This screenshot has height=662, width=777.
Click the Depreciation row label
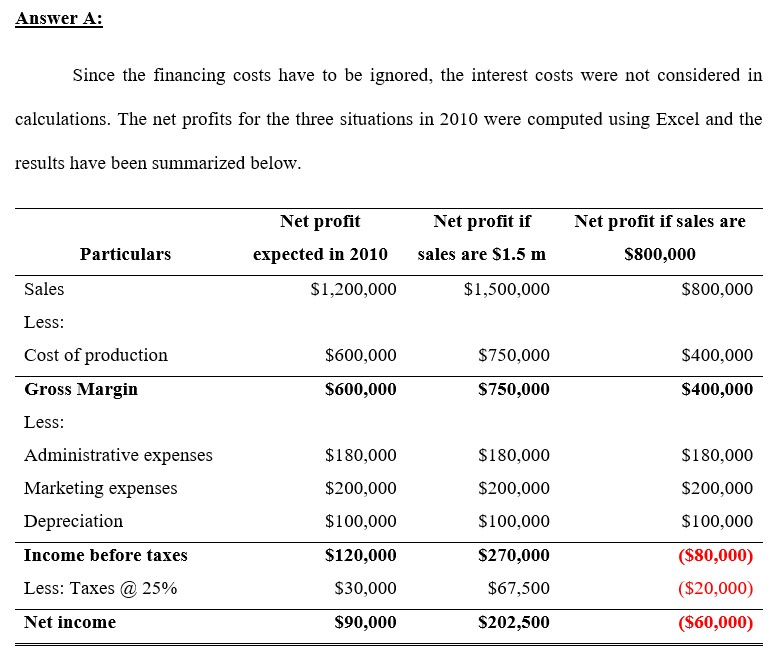(73, 521)
